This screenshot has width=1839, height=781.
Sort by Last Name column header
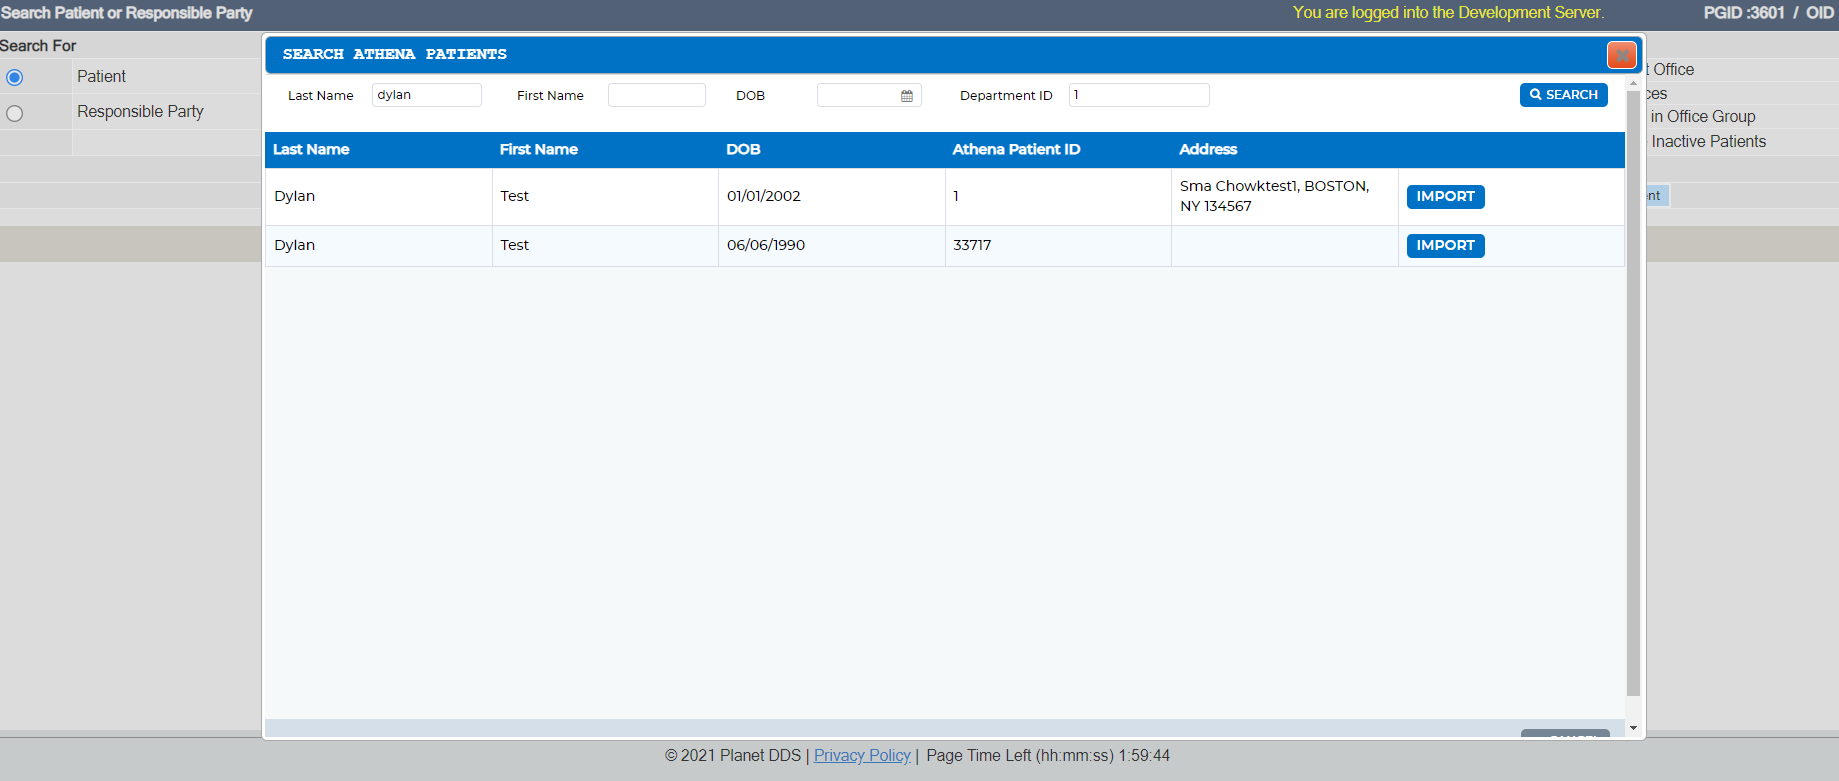coord(311,150)
